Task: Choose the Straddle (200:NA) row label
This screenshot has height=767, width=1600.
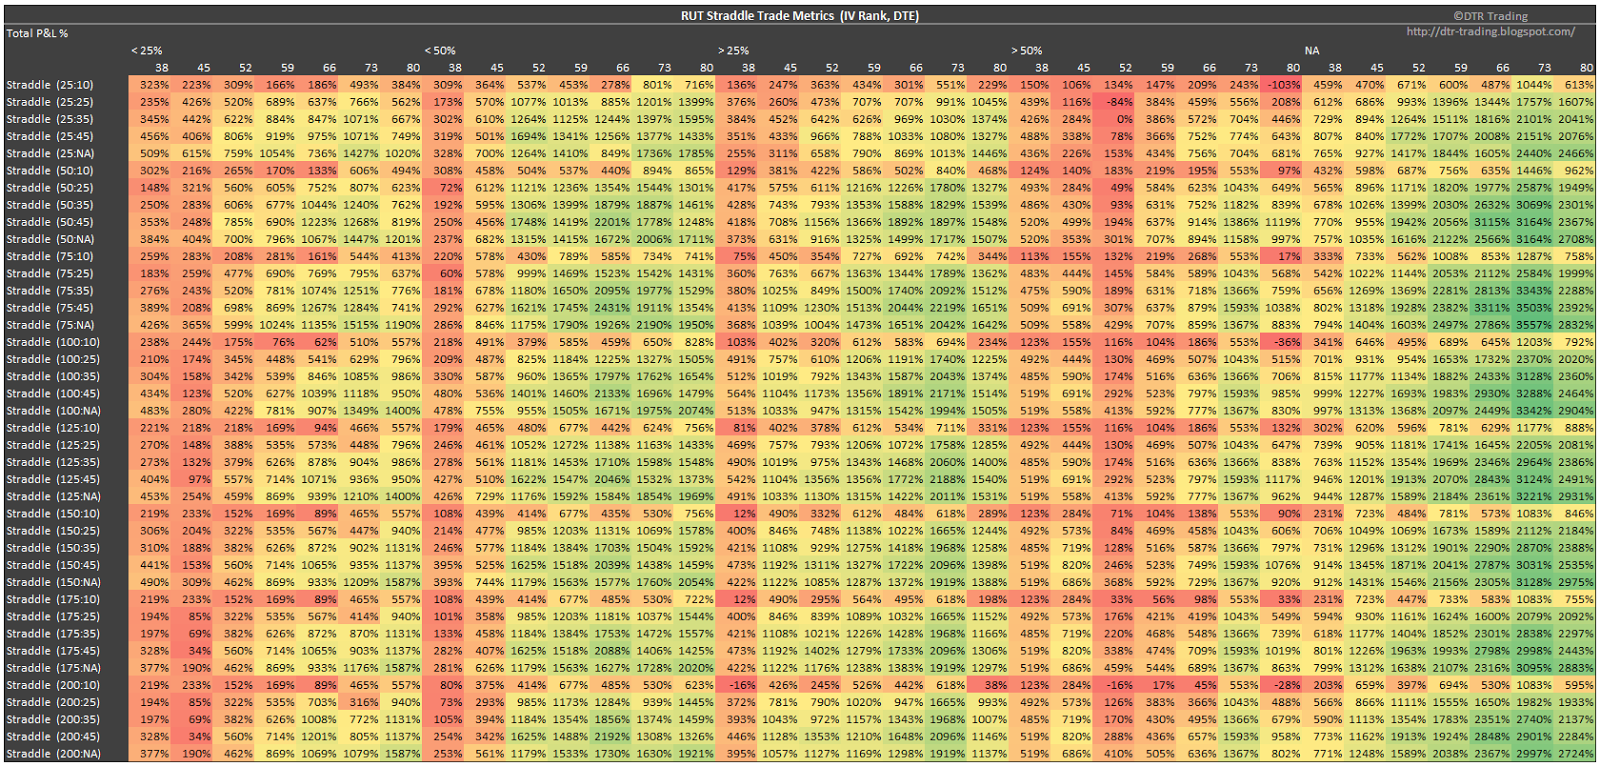Action: pyautogui.click(x=53, y=753)
